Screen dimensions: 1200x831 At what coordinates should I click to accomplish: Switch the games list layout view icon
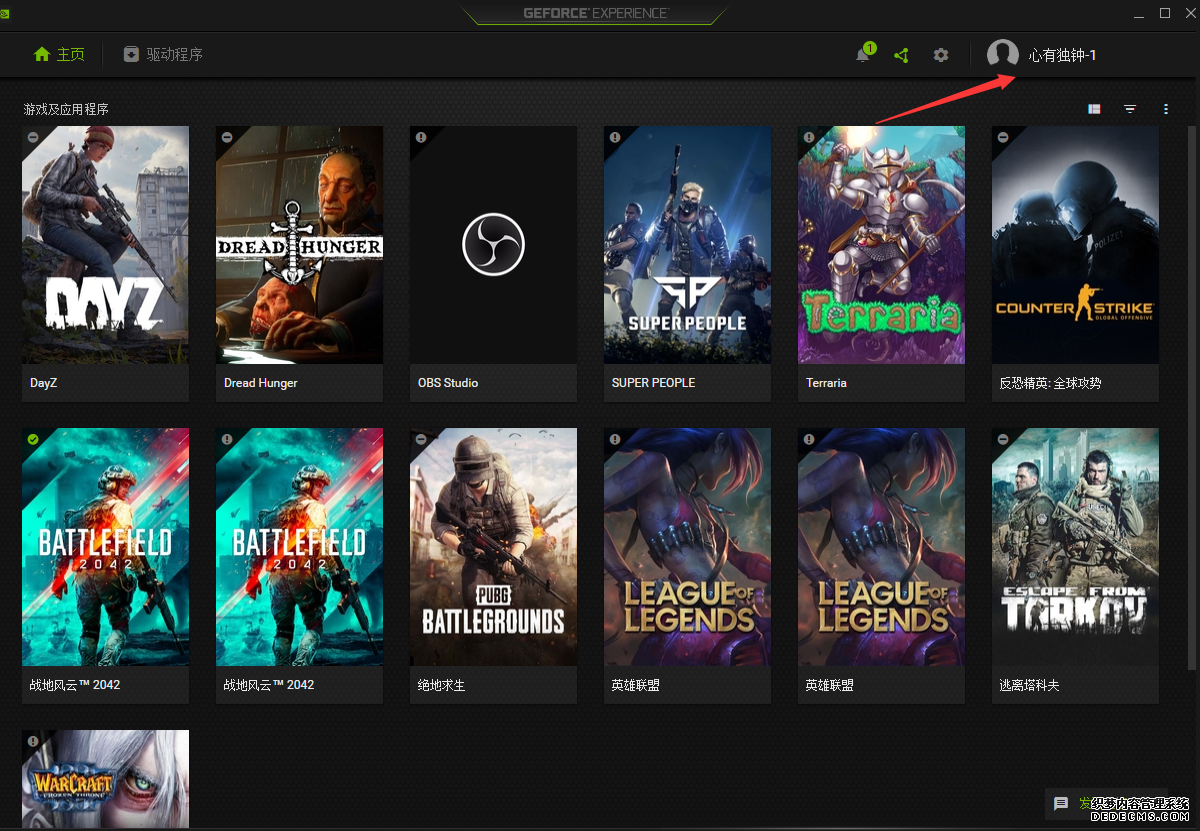coord(1094,109)
